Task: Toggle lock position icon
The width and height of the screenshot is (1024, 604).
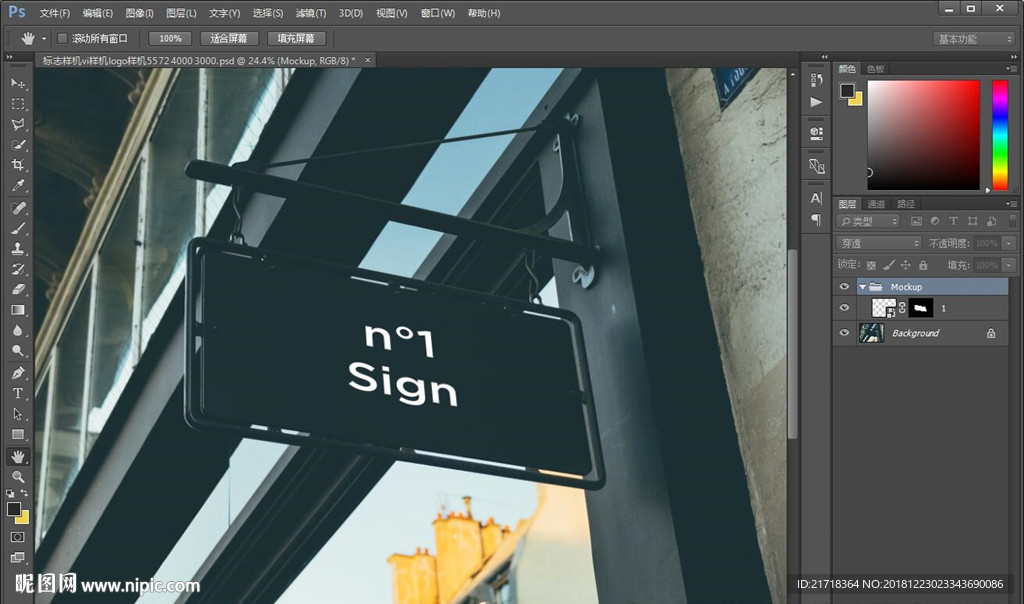Action: (905, 265)
